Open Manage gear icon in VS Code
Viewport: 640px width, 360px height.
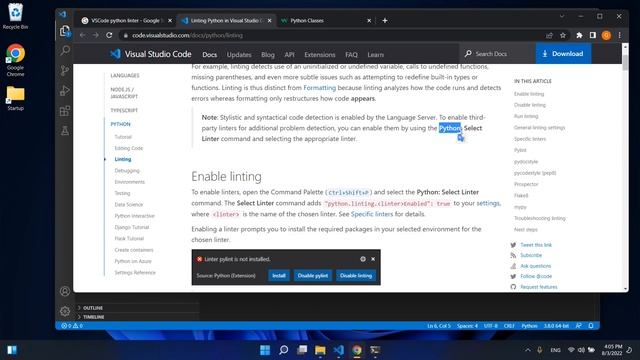coord(64,311)
